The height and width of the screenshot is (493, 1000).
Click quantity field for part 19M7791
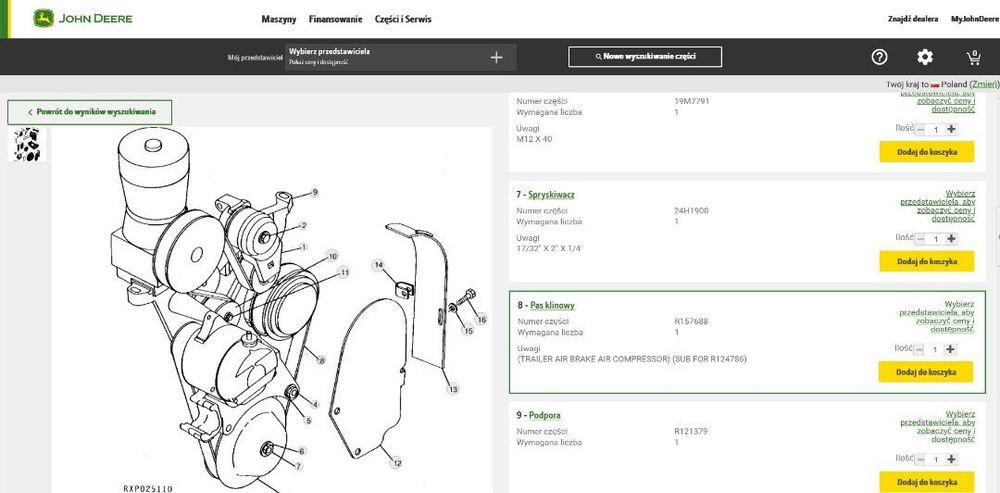(936, 129)
